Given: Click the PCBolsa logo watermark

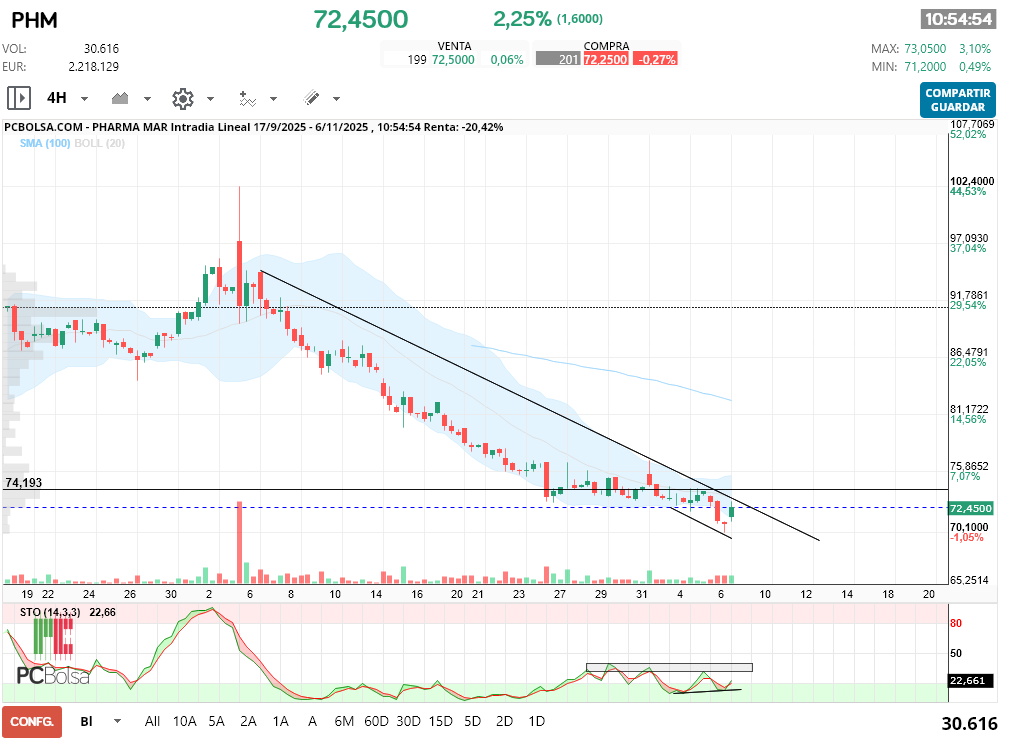Looking at the screenshot, I should pyautogui.click(x=52, y=675).
